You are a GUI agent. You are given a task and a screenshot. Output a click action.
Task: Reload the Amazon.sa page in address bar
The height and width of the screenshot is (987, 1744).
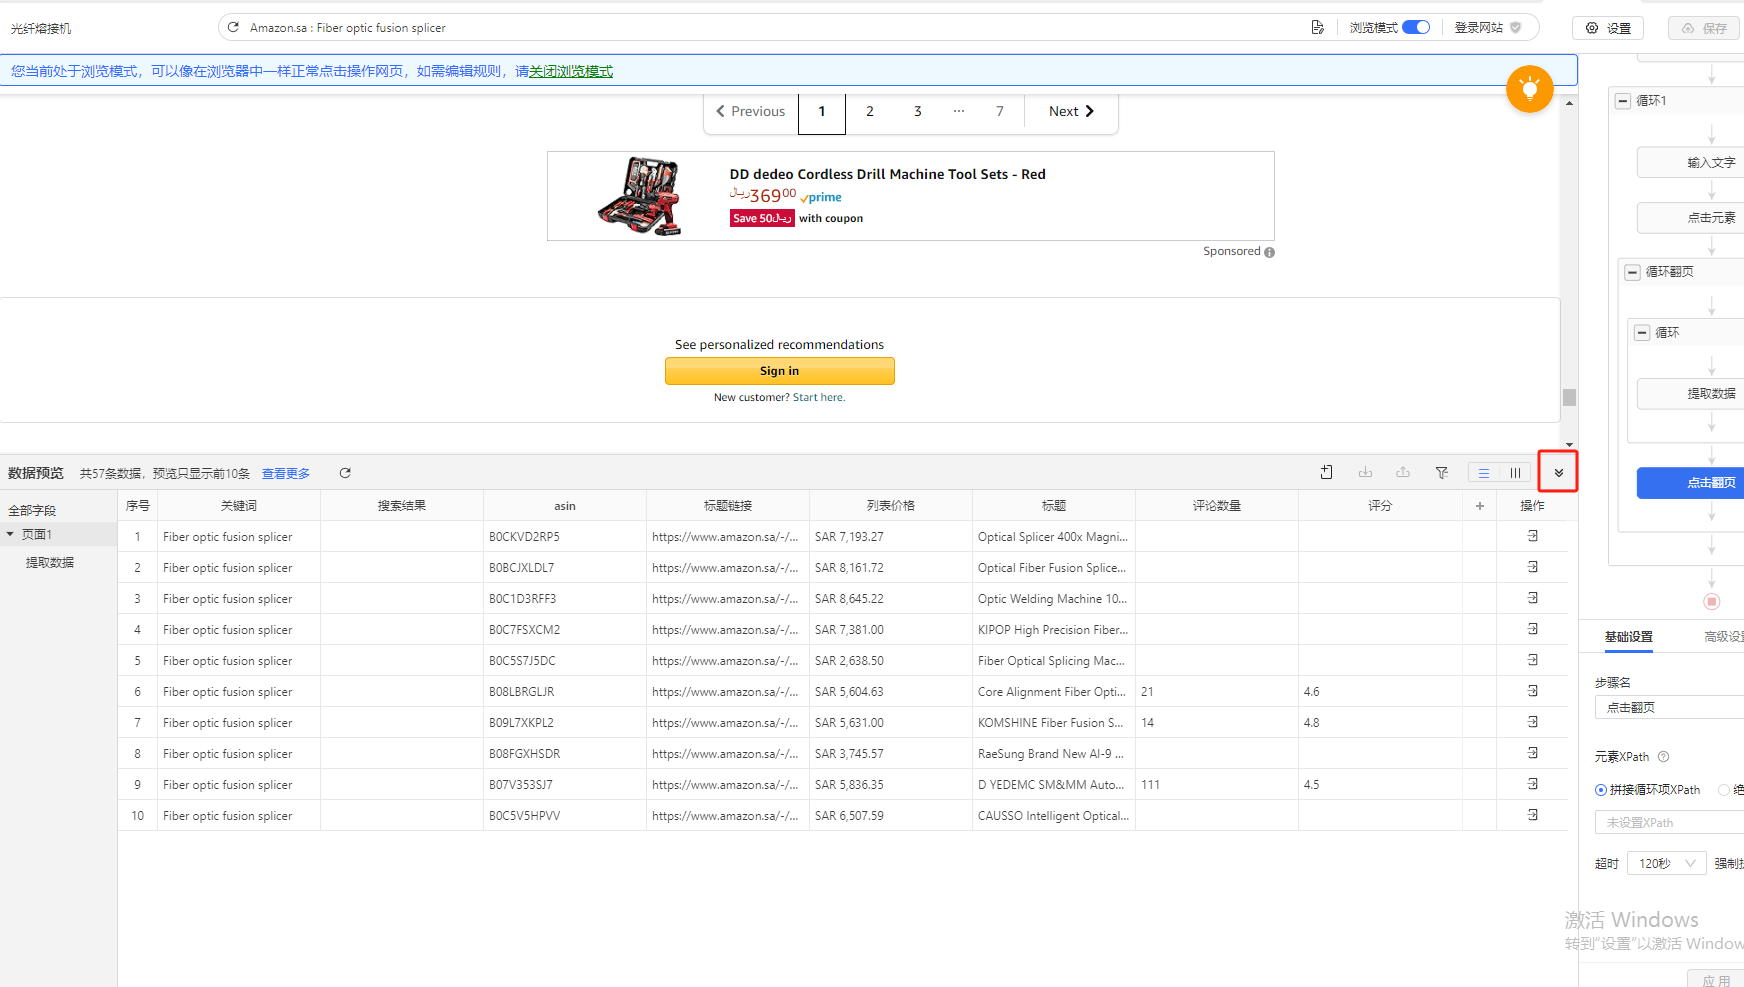(x=233, y=28)
